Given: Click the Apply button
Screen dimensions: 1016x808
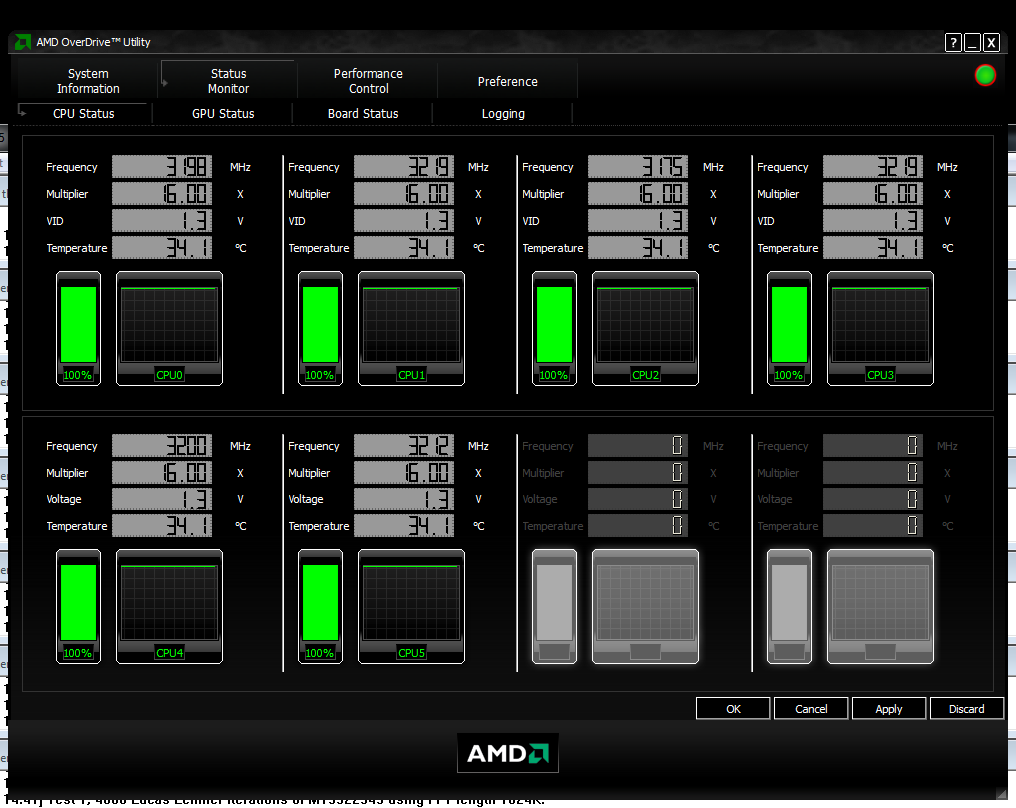Looking at the screenshot, I should click(888, 709).
